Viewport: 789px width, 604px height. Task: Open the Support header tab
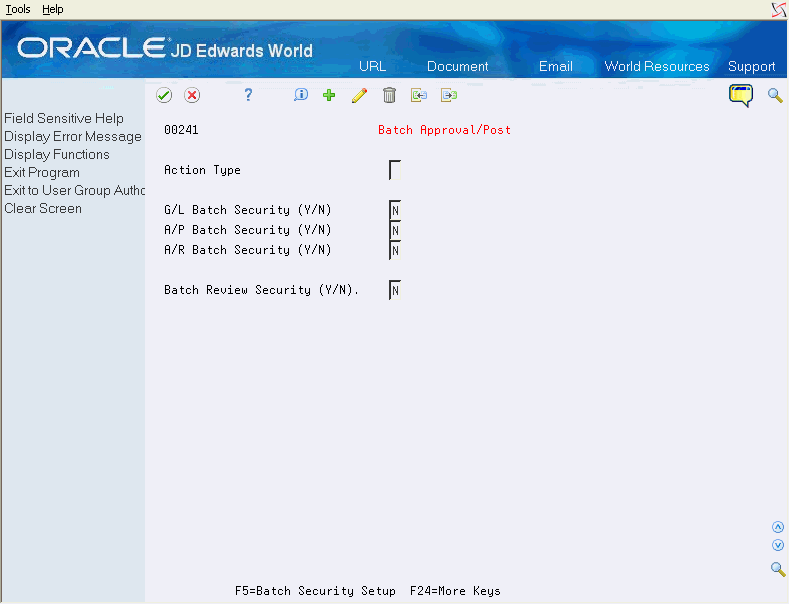(x=751, y=66)
